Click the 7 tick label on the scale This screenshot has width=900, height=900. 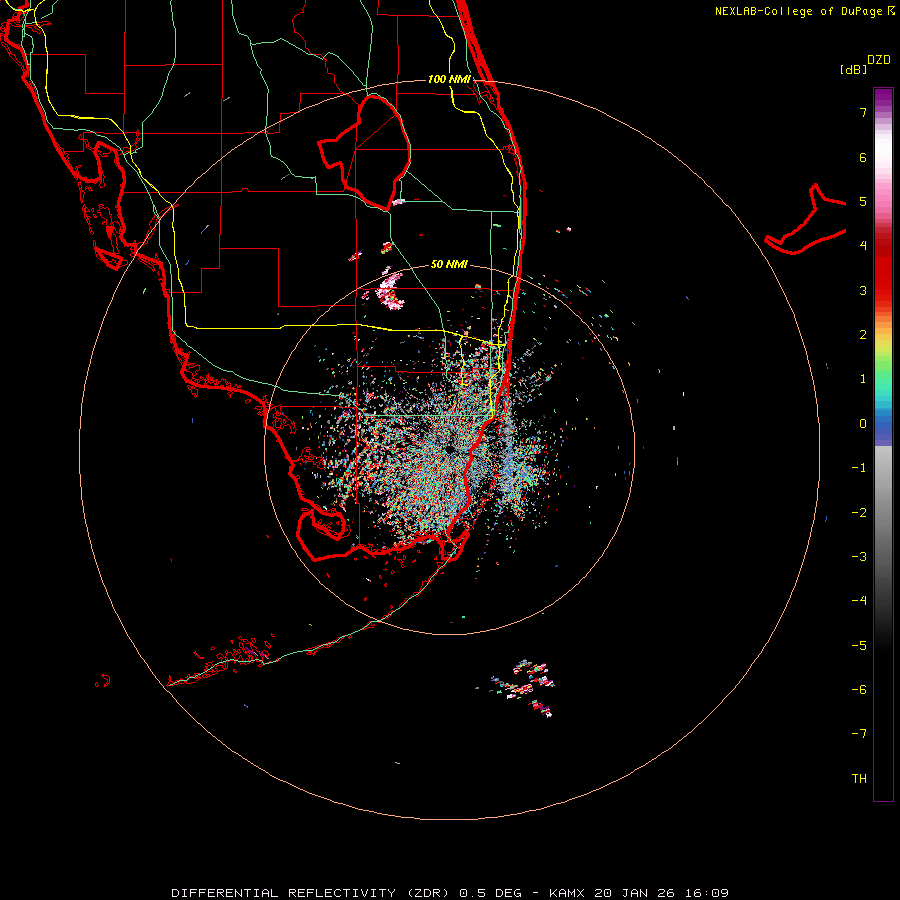click(x=863, y=113)
